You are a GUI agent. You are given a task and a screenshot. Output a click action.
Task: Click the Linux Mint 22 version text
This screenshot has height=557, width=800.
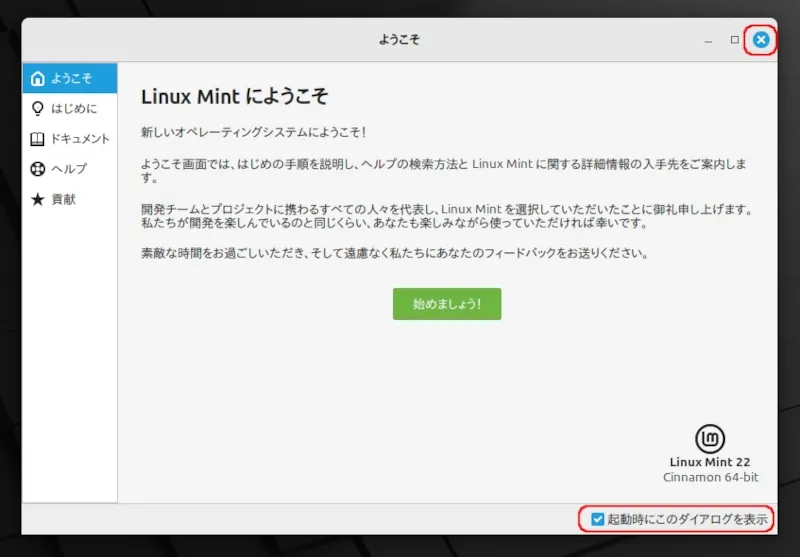point(709,462)
